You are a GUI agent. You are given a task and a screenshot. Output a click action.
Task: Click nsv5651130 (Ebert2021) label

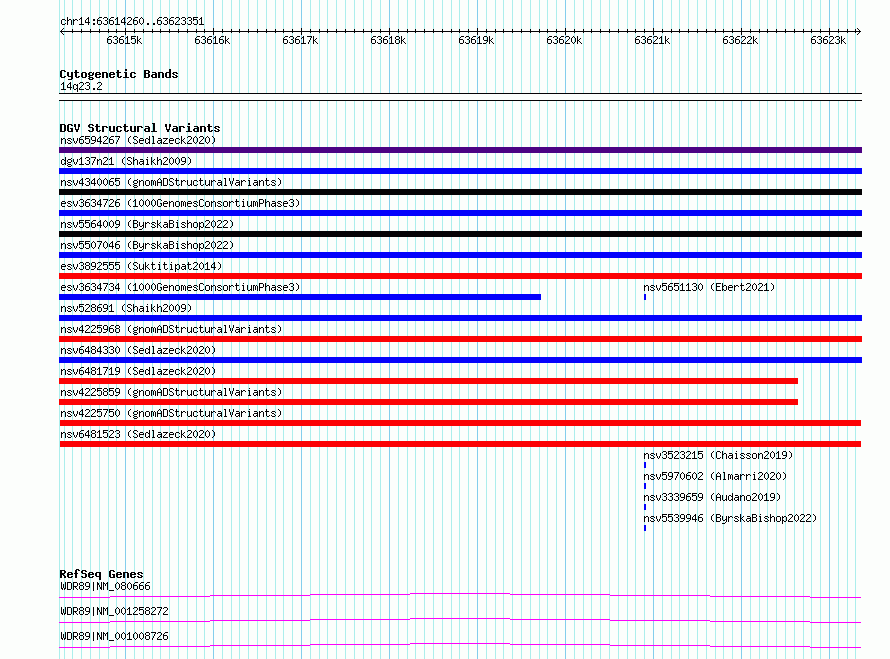[x=709, y=287]
